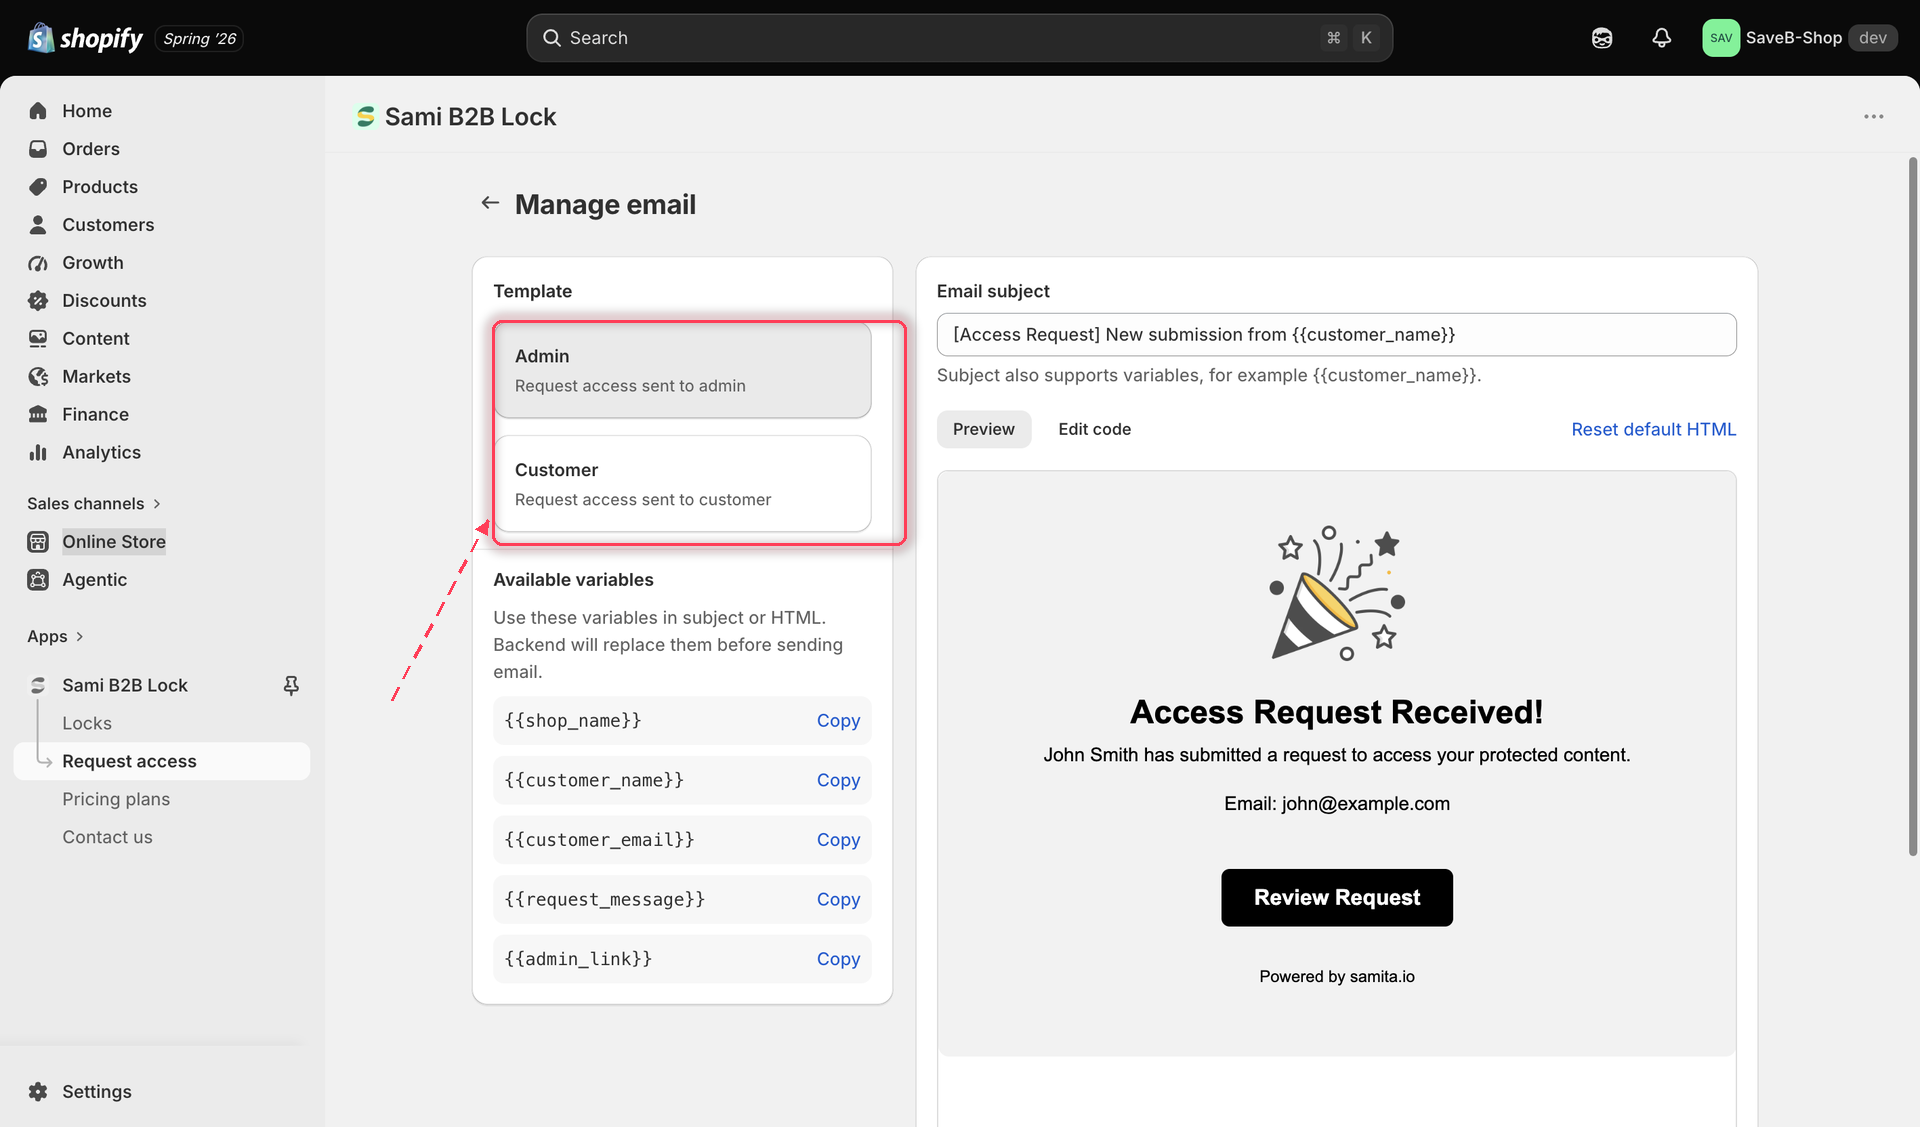
Task: Click the Spring '26 edition badge
Action: 200,38
